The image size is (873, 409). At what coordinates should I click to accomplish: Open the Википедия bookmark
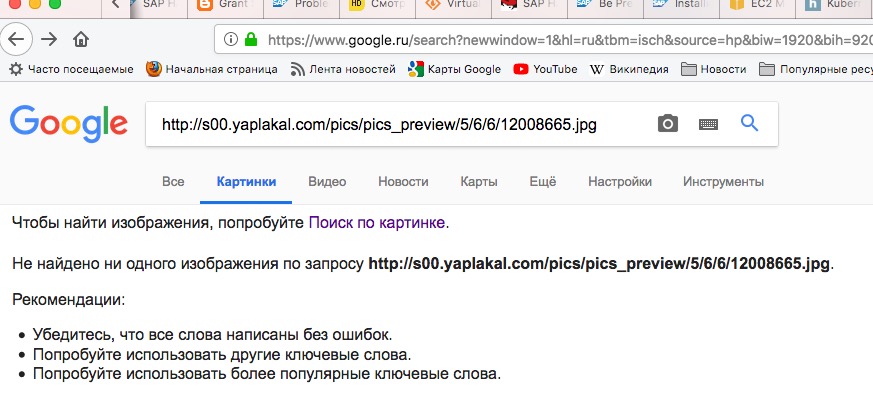[629, 70]
